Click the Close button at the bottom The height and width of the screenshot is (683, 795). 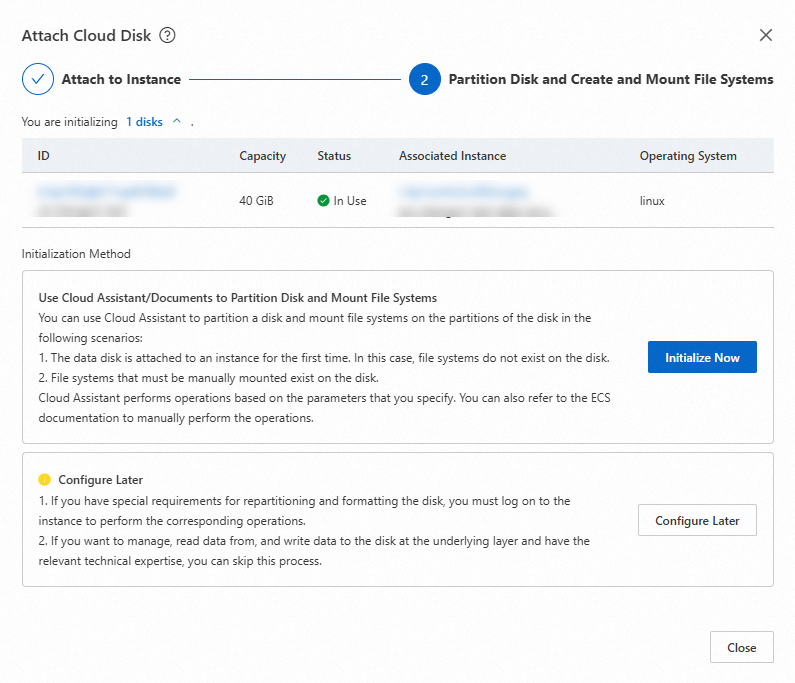(x=741, y=647)
